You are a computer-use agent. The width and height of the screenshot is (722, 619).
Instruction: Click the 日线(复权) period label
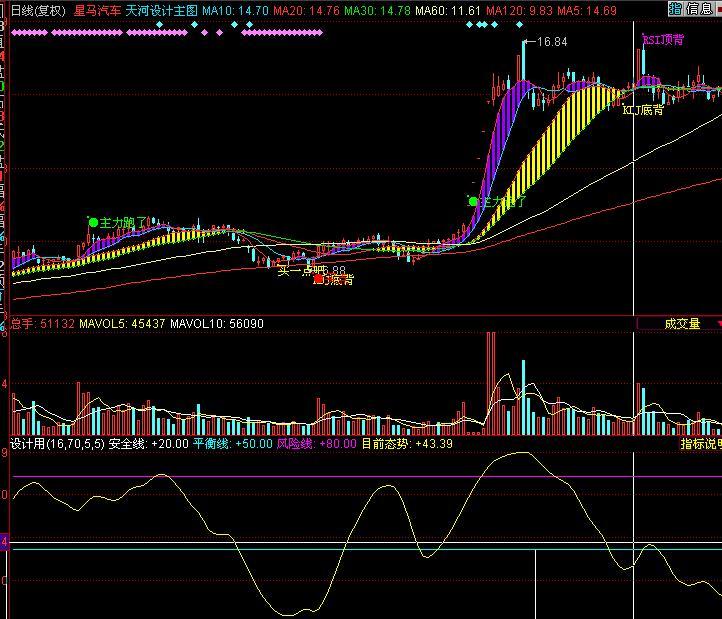[38, 10]
